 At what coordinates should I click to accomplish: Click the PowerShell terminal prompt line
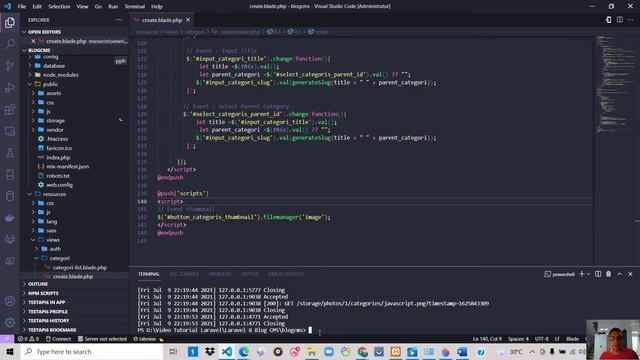pyautogui.click(x=224, y=330)
